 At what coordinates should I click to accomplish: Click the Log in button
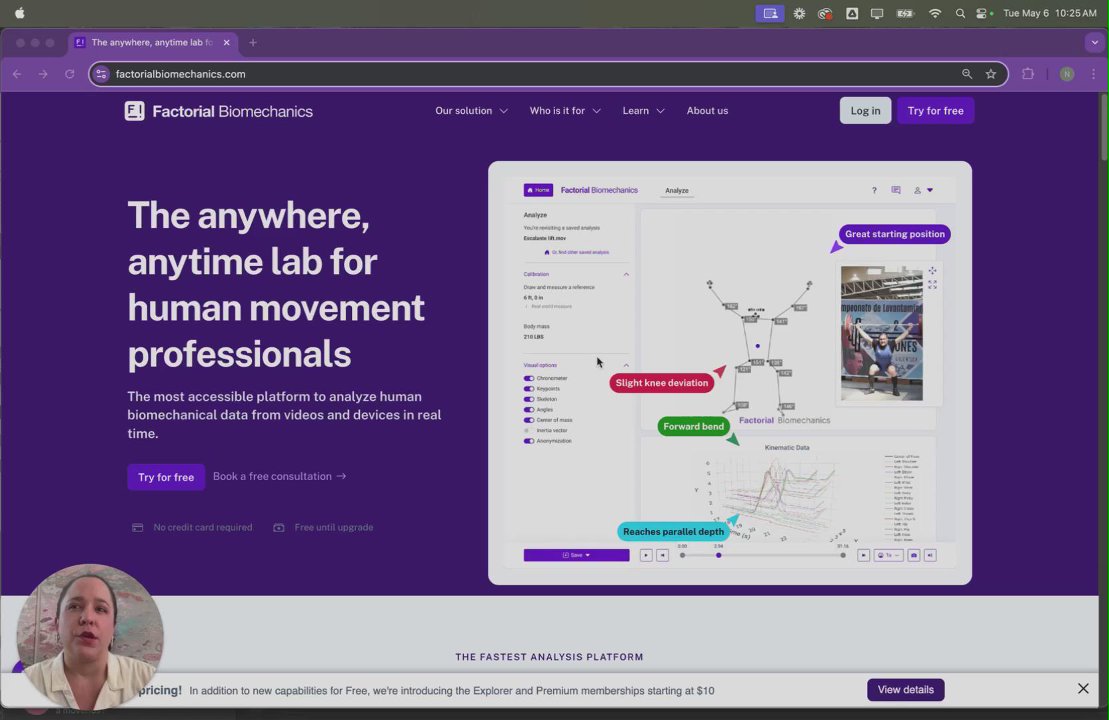pos(865,111)
